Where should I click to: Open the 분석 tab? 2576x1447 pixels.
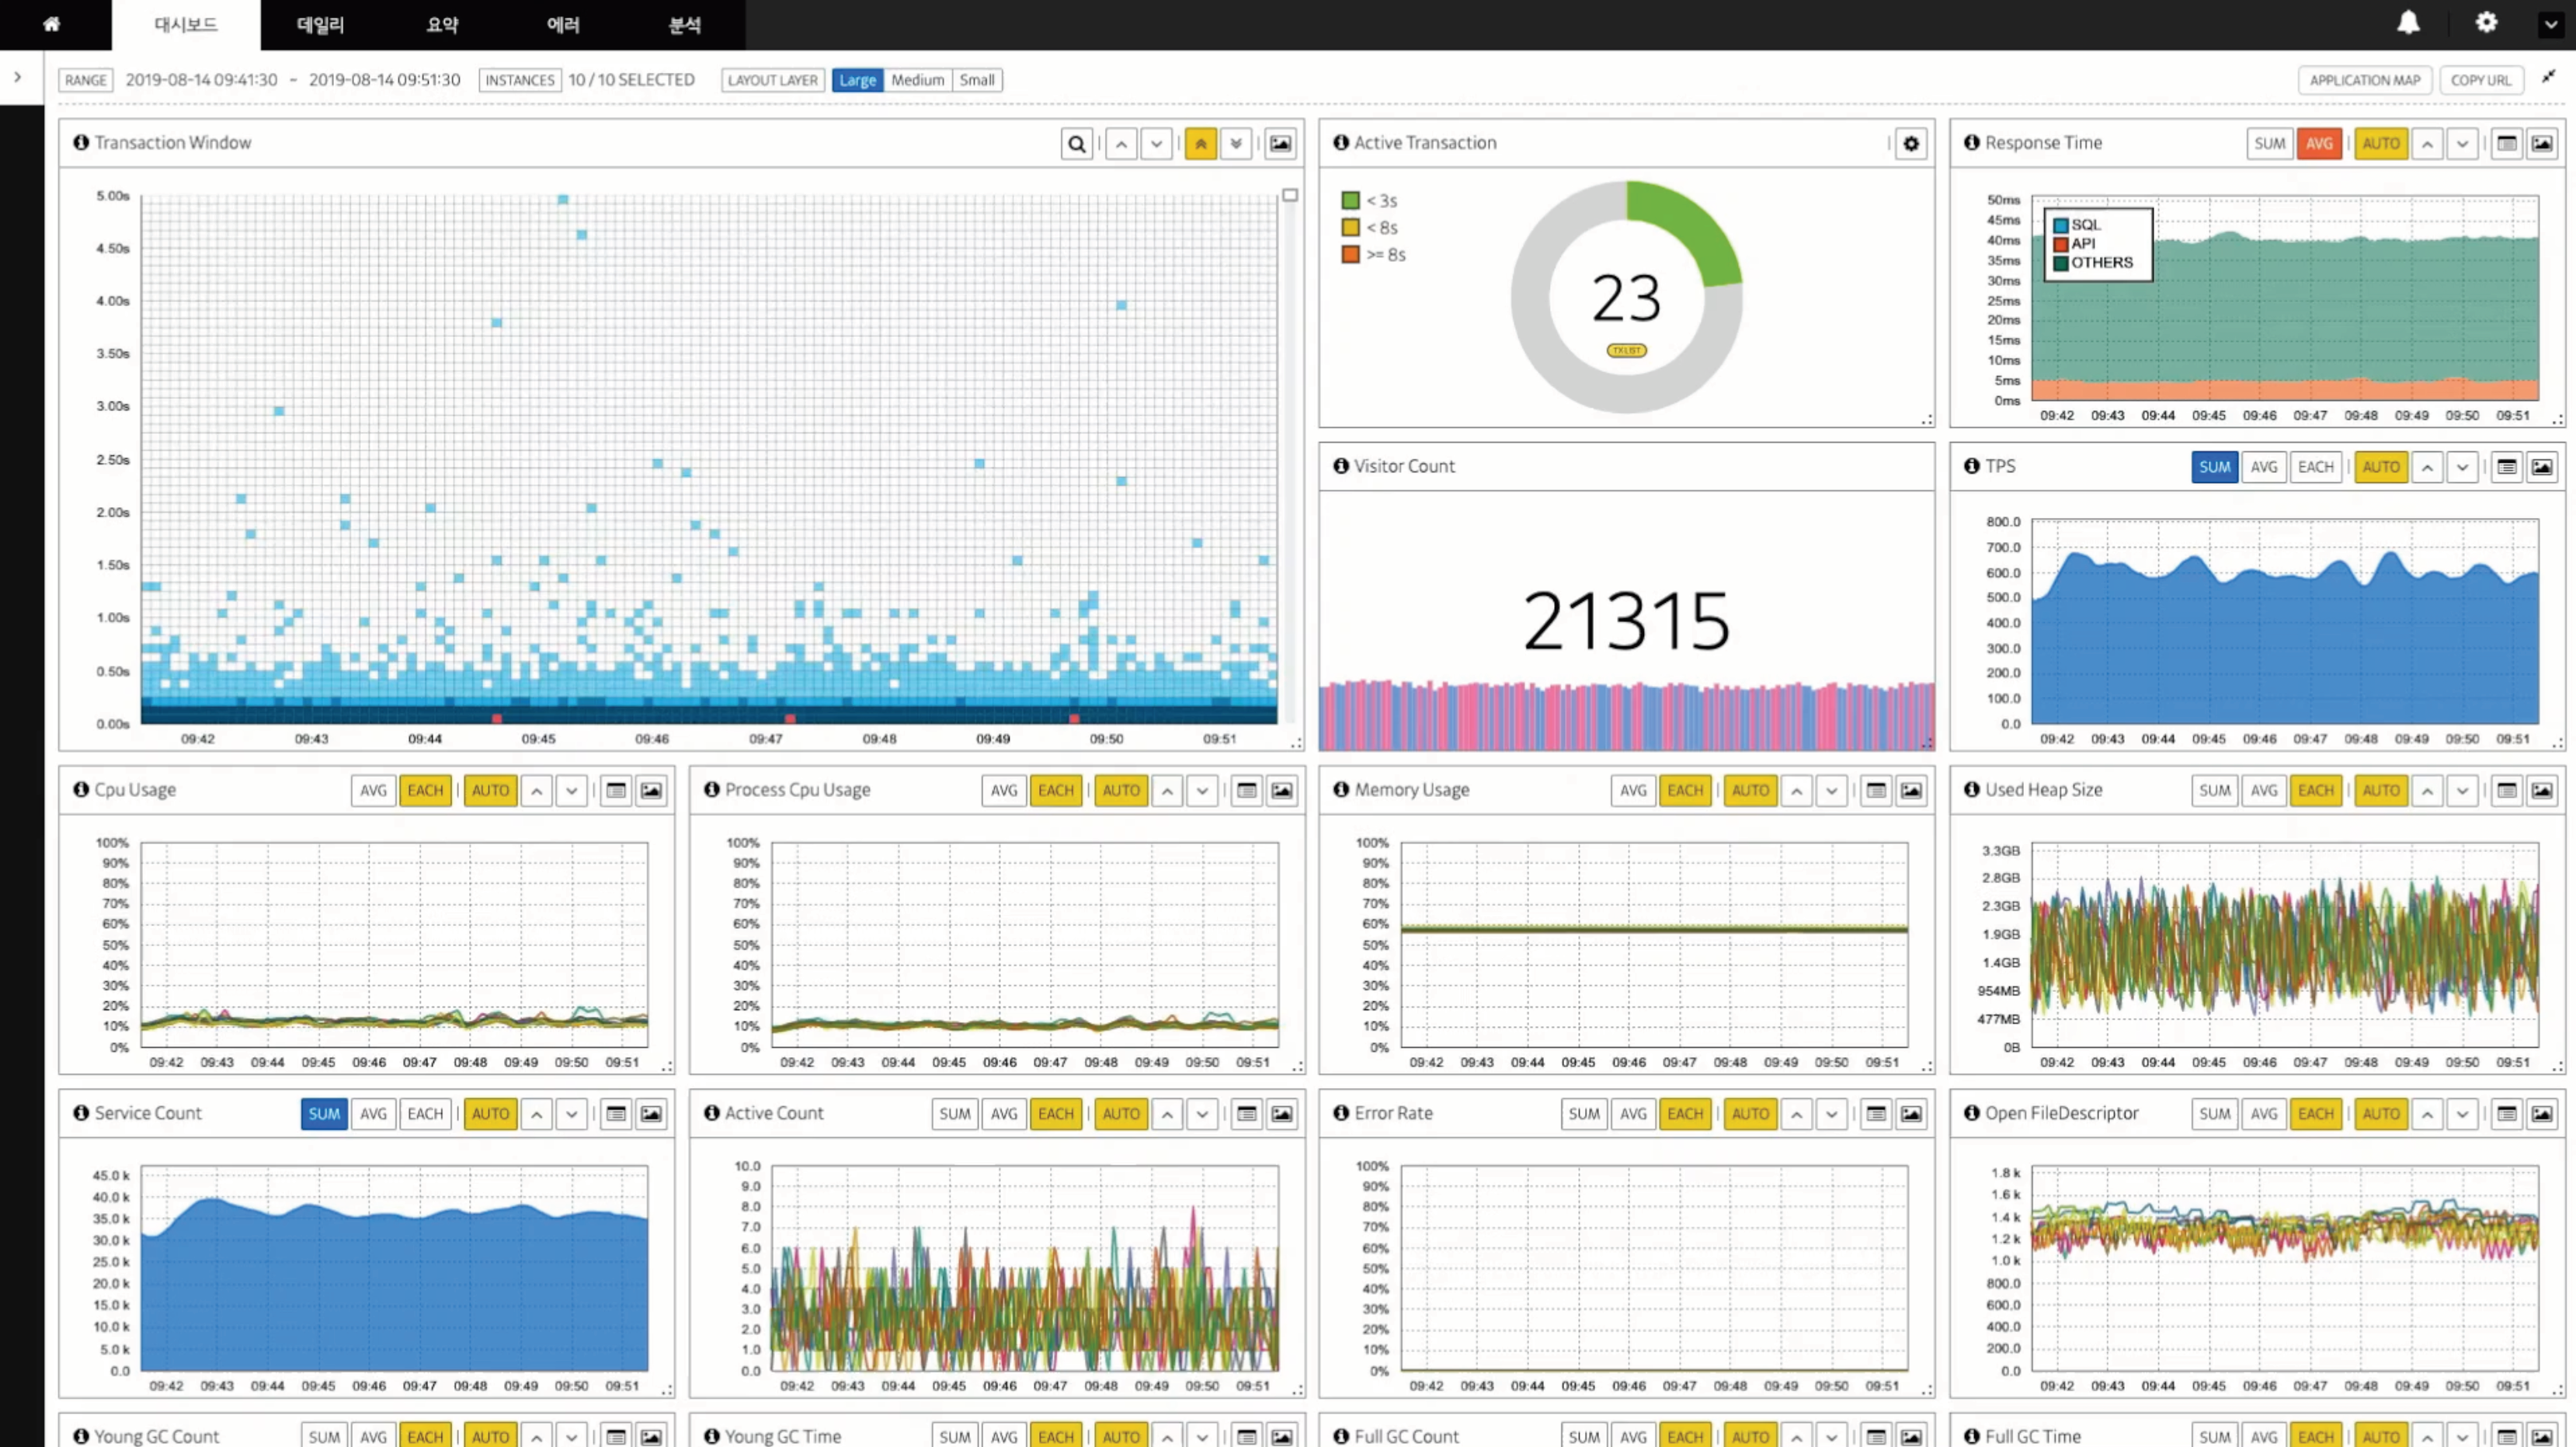tap(684, 25)
